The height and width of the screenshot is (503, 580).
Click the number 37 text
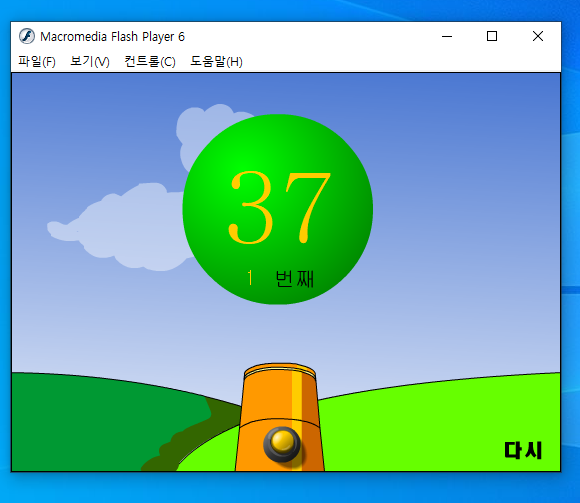coord(279,207)
